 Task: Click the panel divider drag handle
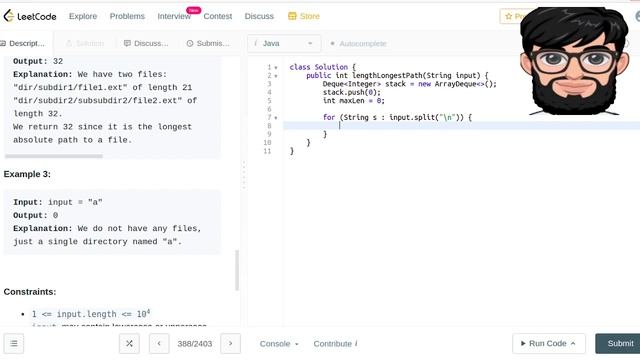pyautogui.click(x=244, y=176)
